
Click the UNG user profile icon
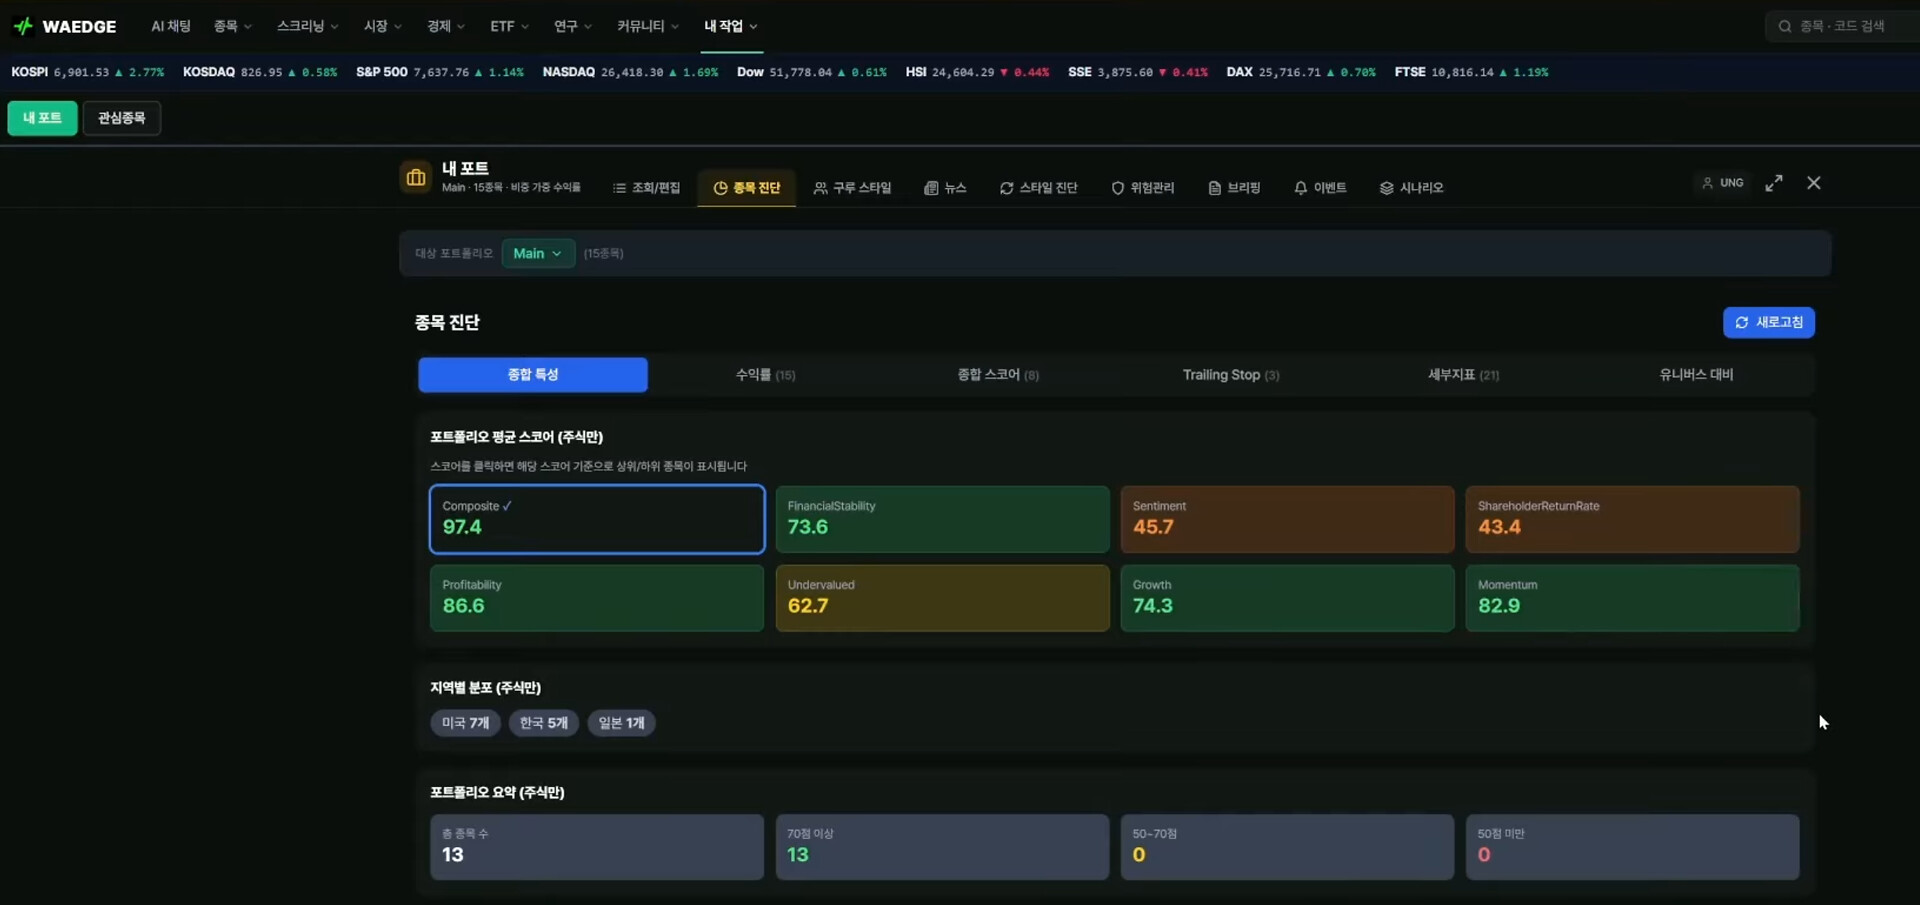pos(1707,183)
